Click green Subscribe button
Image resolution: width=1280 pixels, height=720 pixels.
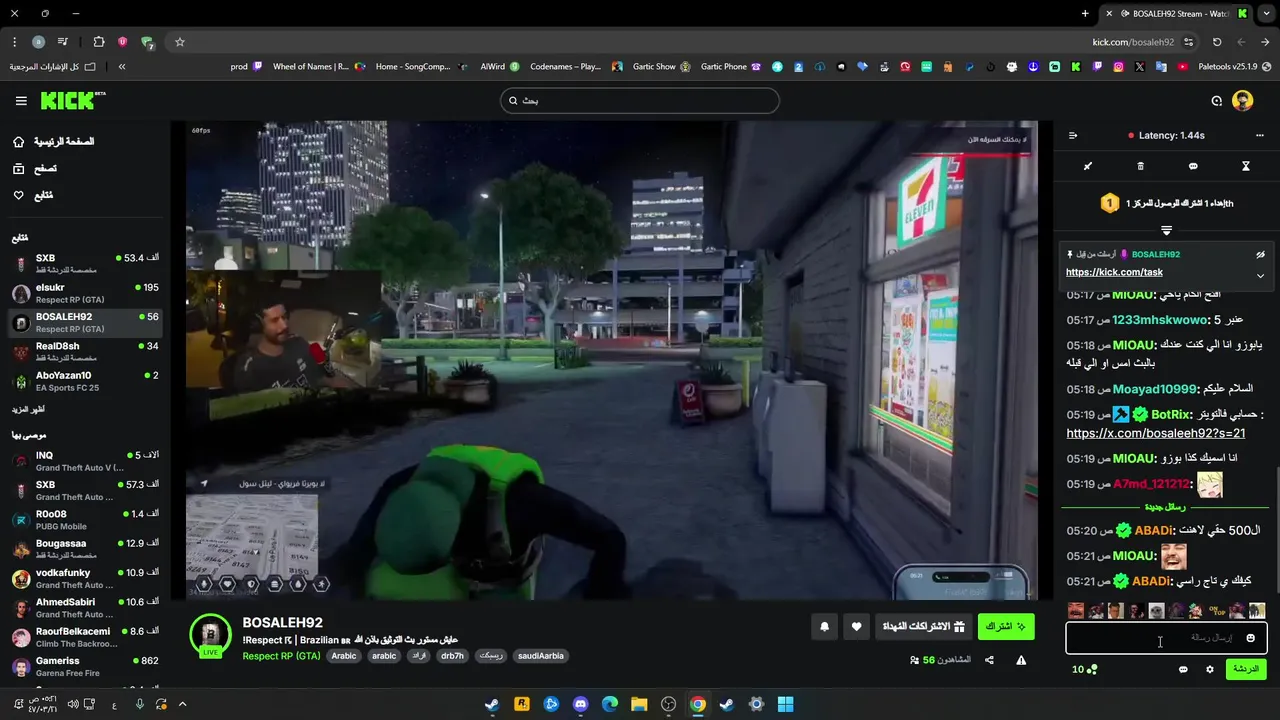coord(1005,627)
